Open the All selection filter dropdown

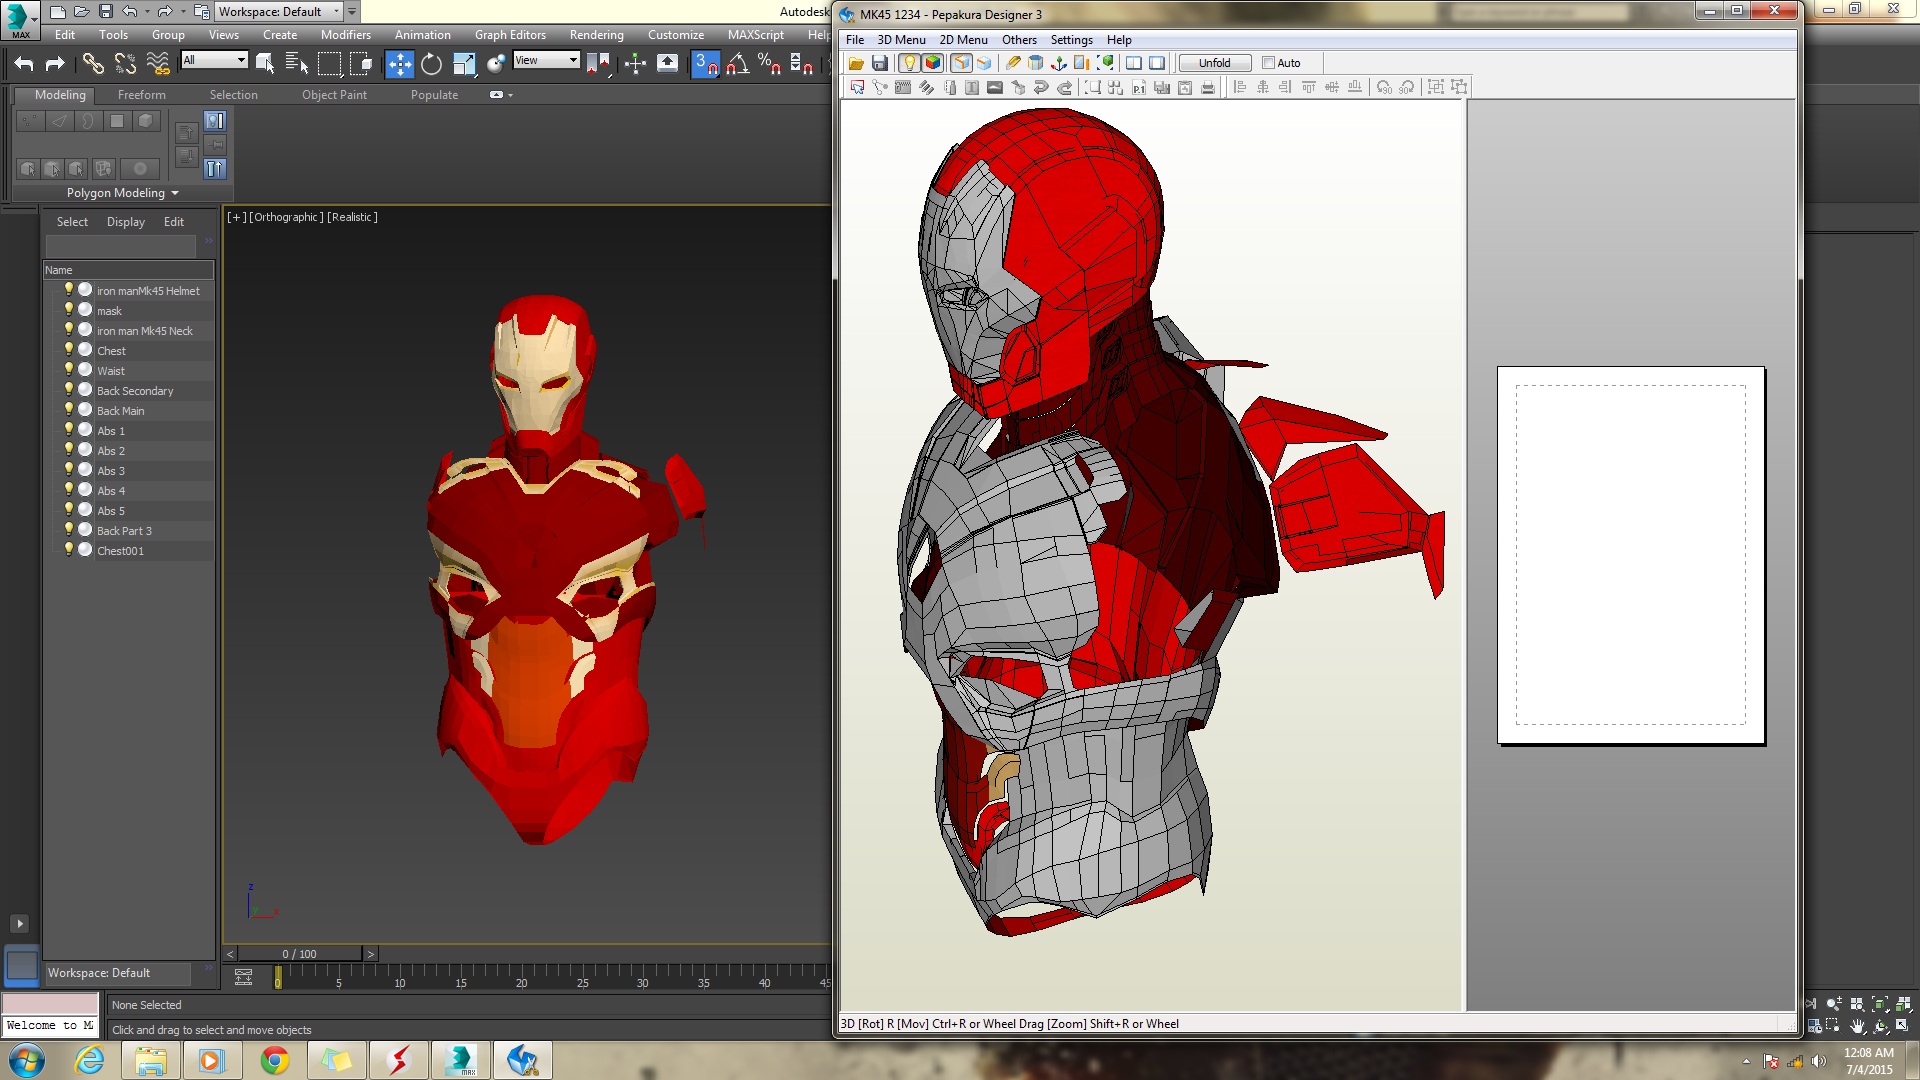click(x=214, y=60)
